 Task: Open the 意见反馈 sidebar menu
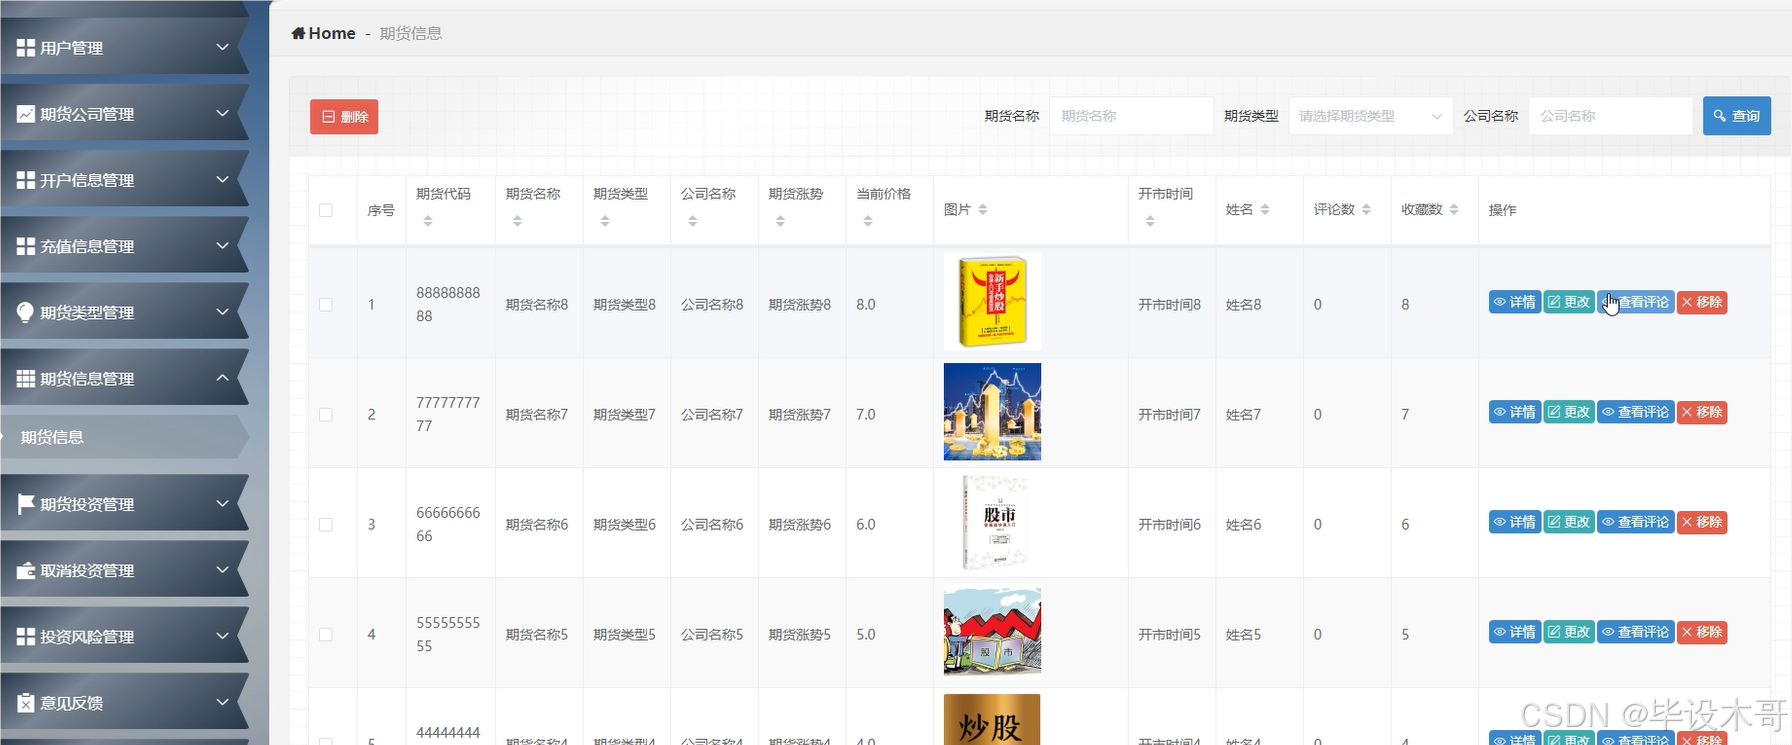pos(124,702)
